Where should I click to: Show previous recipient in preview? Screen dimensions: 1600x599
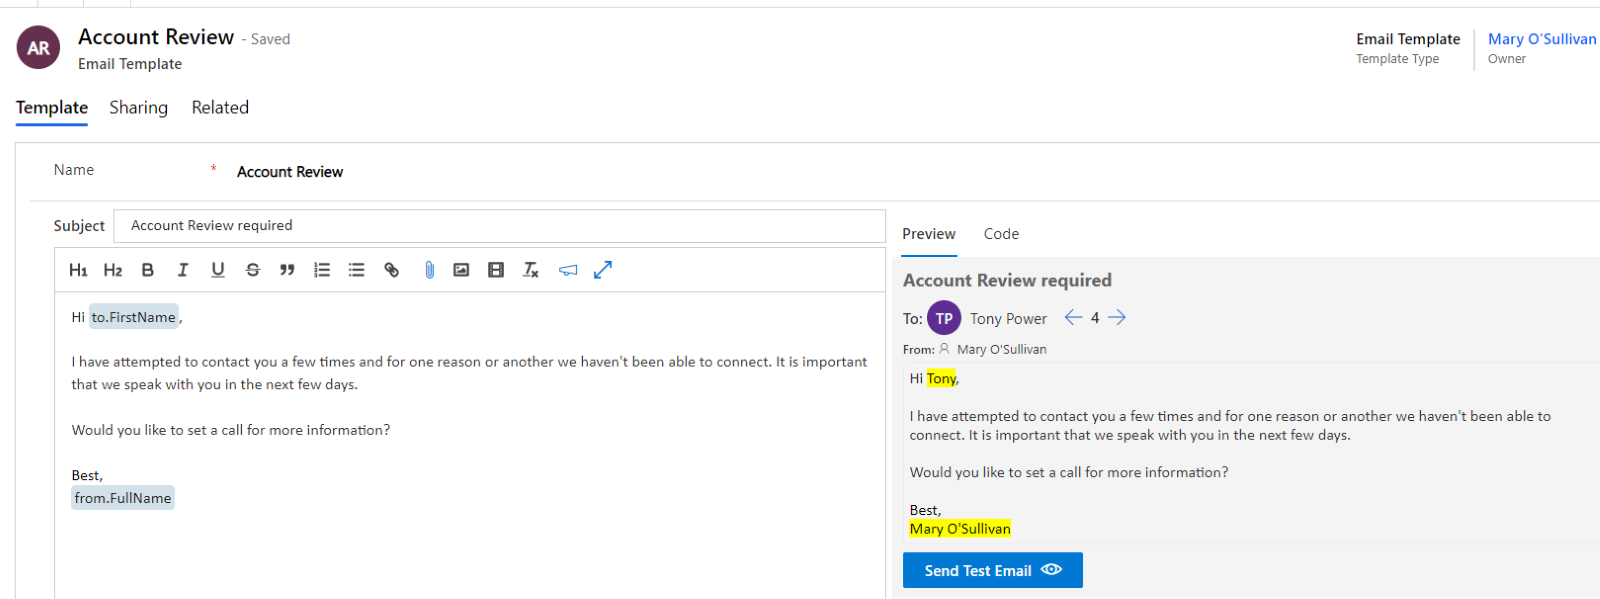1073,317
